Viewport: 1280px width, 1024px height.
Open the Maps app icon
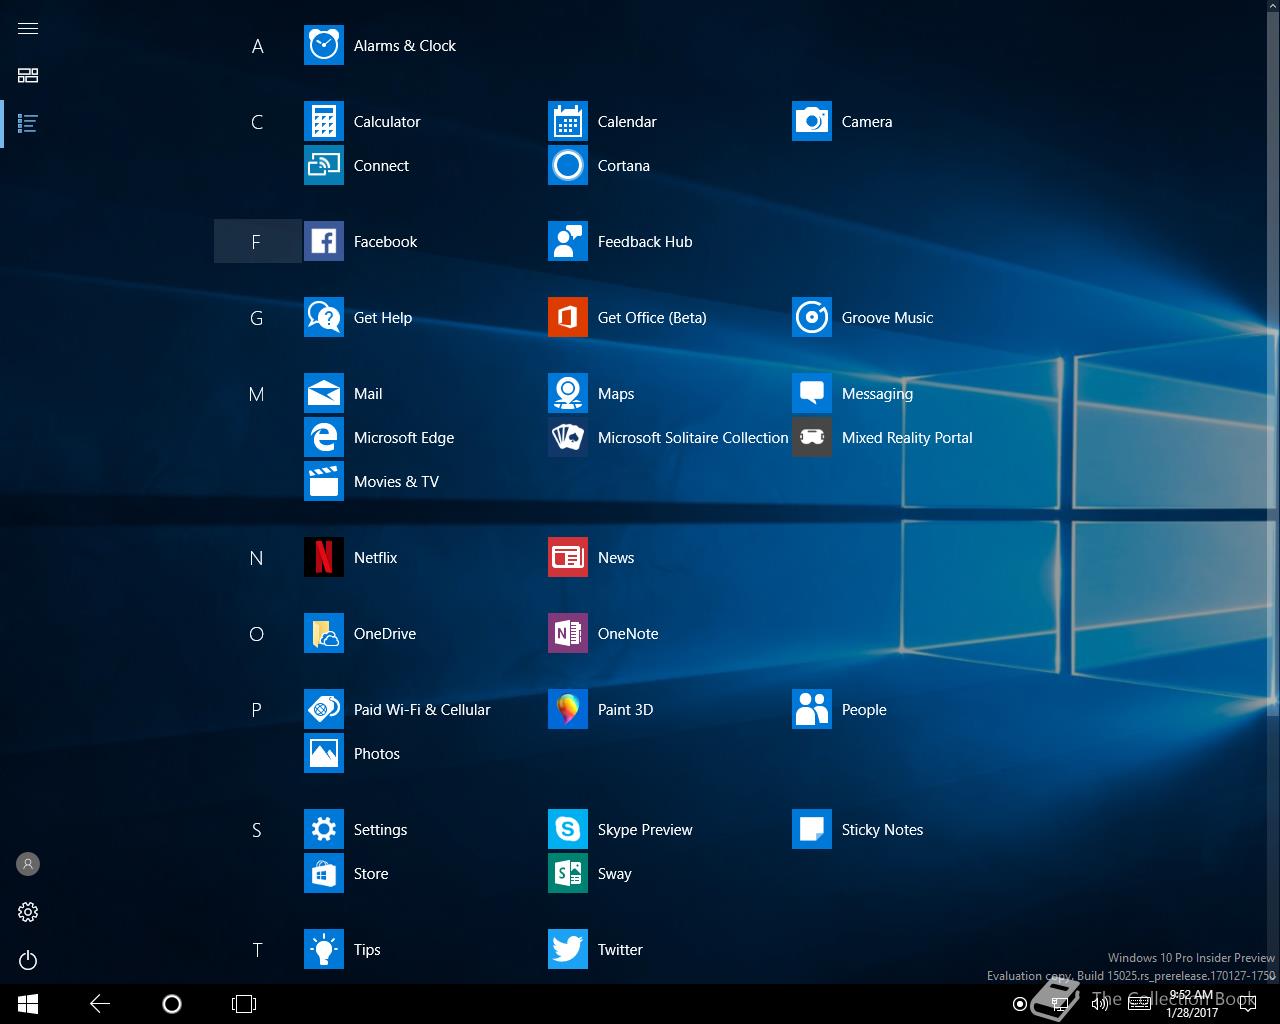[568, 394]
